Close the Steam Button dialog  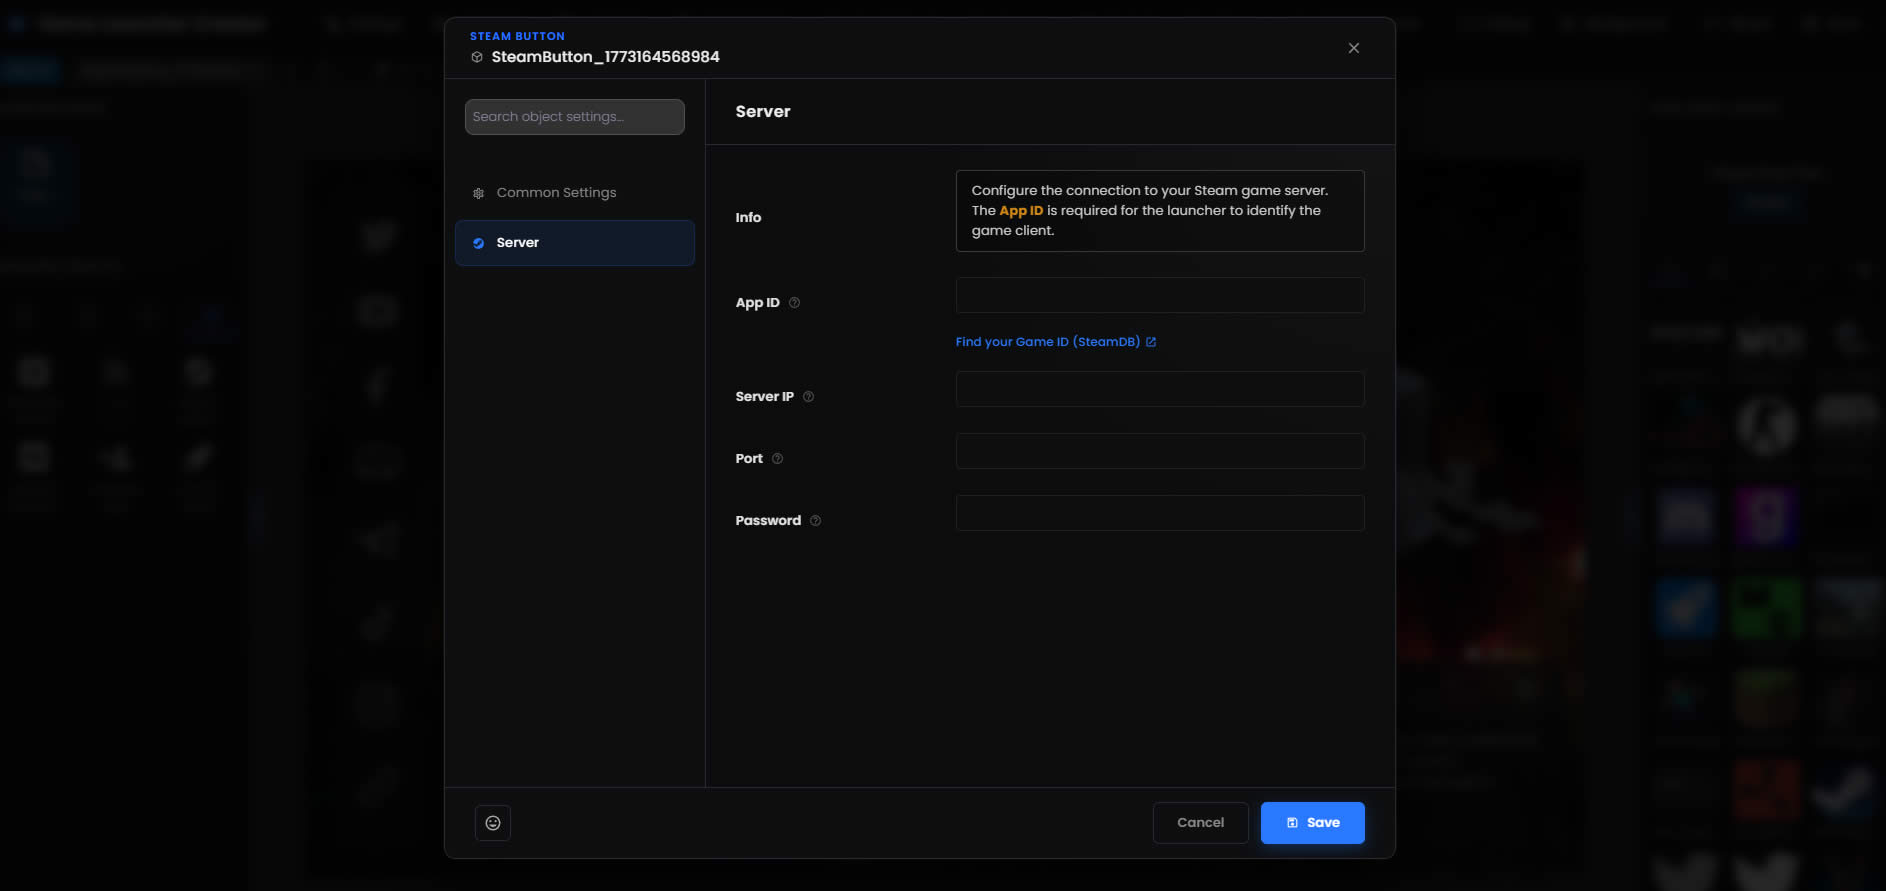click(x=1353, y=48)
